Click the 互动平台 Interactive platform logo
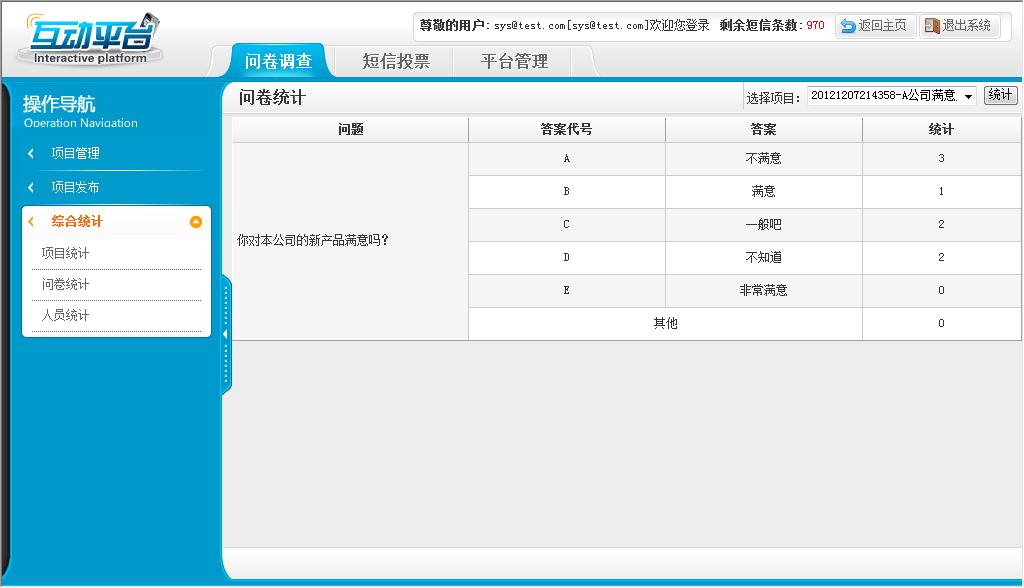Image resolution: width=1024 pixels, height=588 pixels. (91, 39)
